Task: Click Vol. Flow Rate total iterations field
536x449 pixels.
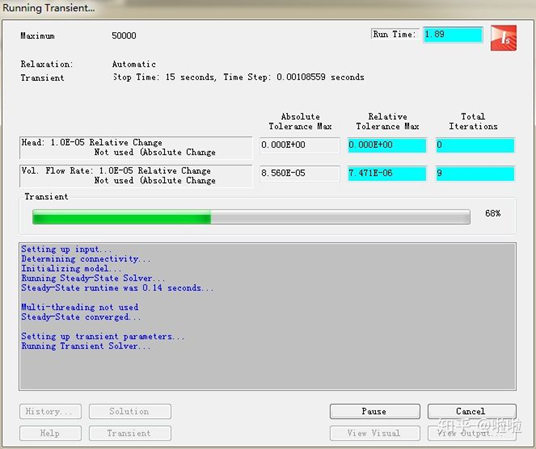Action: point(475,173)
